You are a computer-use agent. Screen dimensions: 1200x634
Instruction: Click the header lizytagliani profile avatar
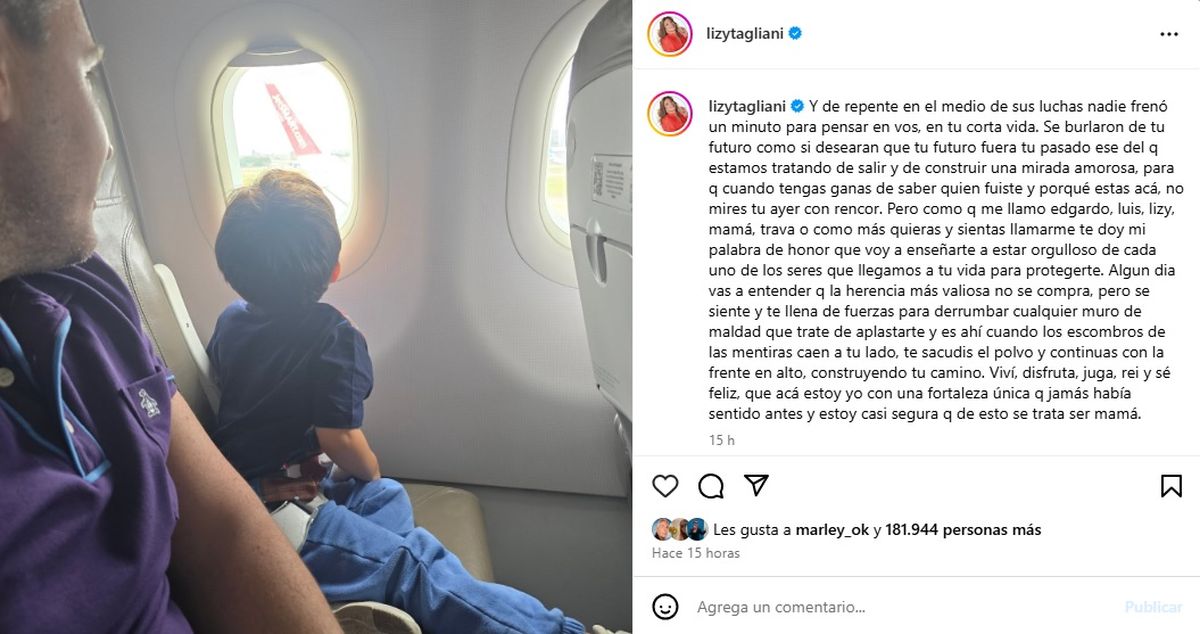click(x=669, y=34)
